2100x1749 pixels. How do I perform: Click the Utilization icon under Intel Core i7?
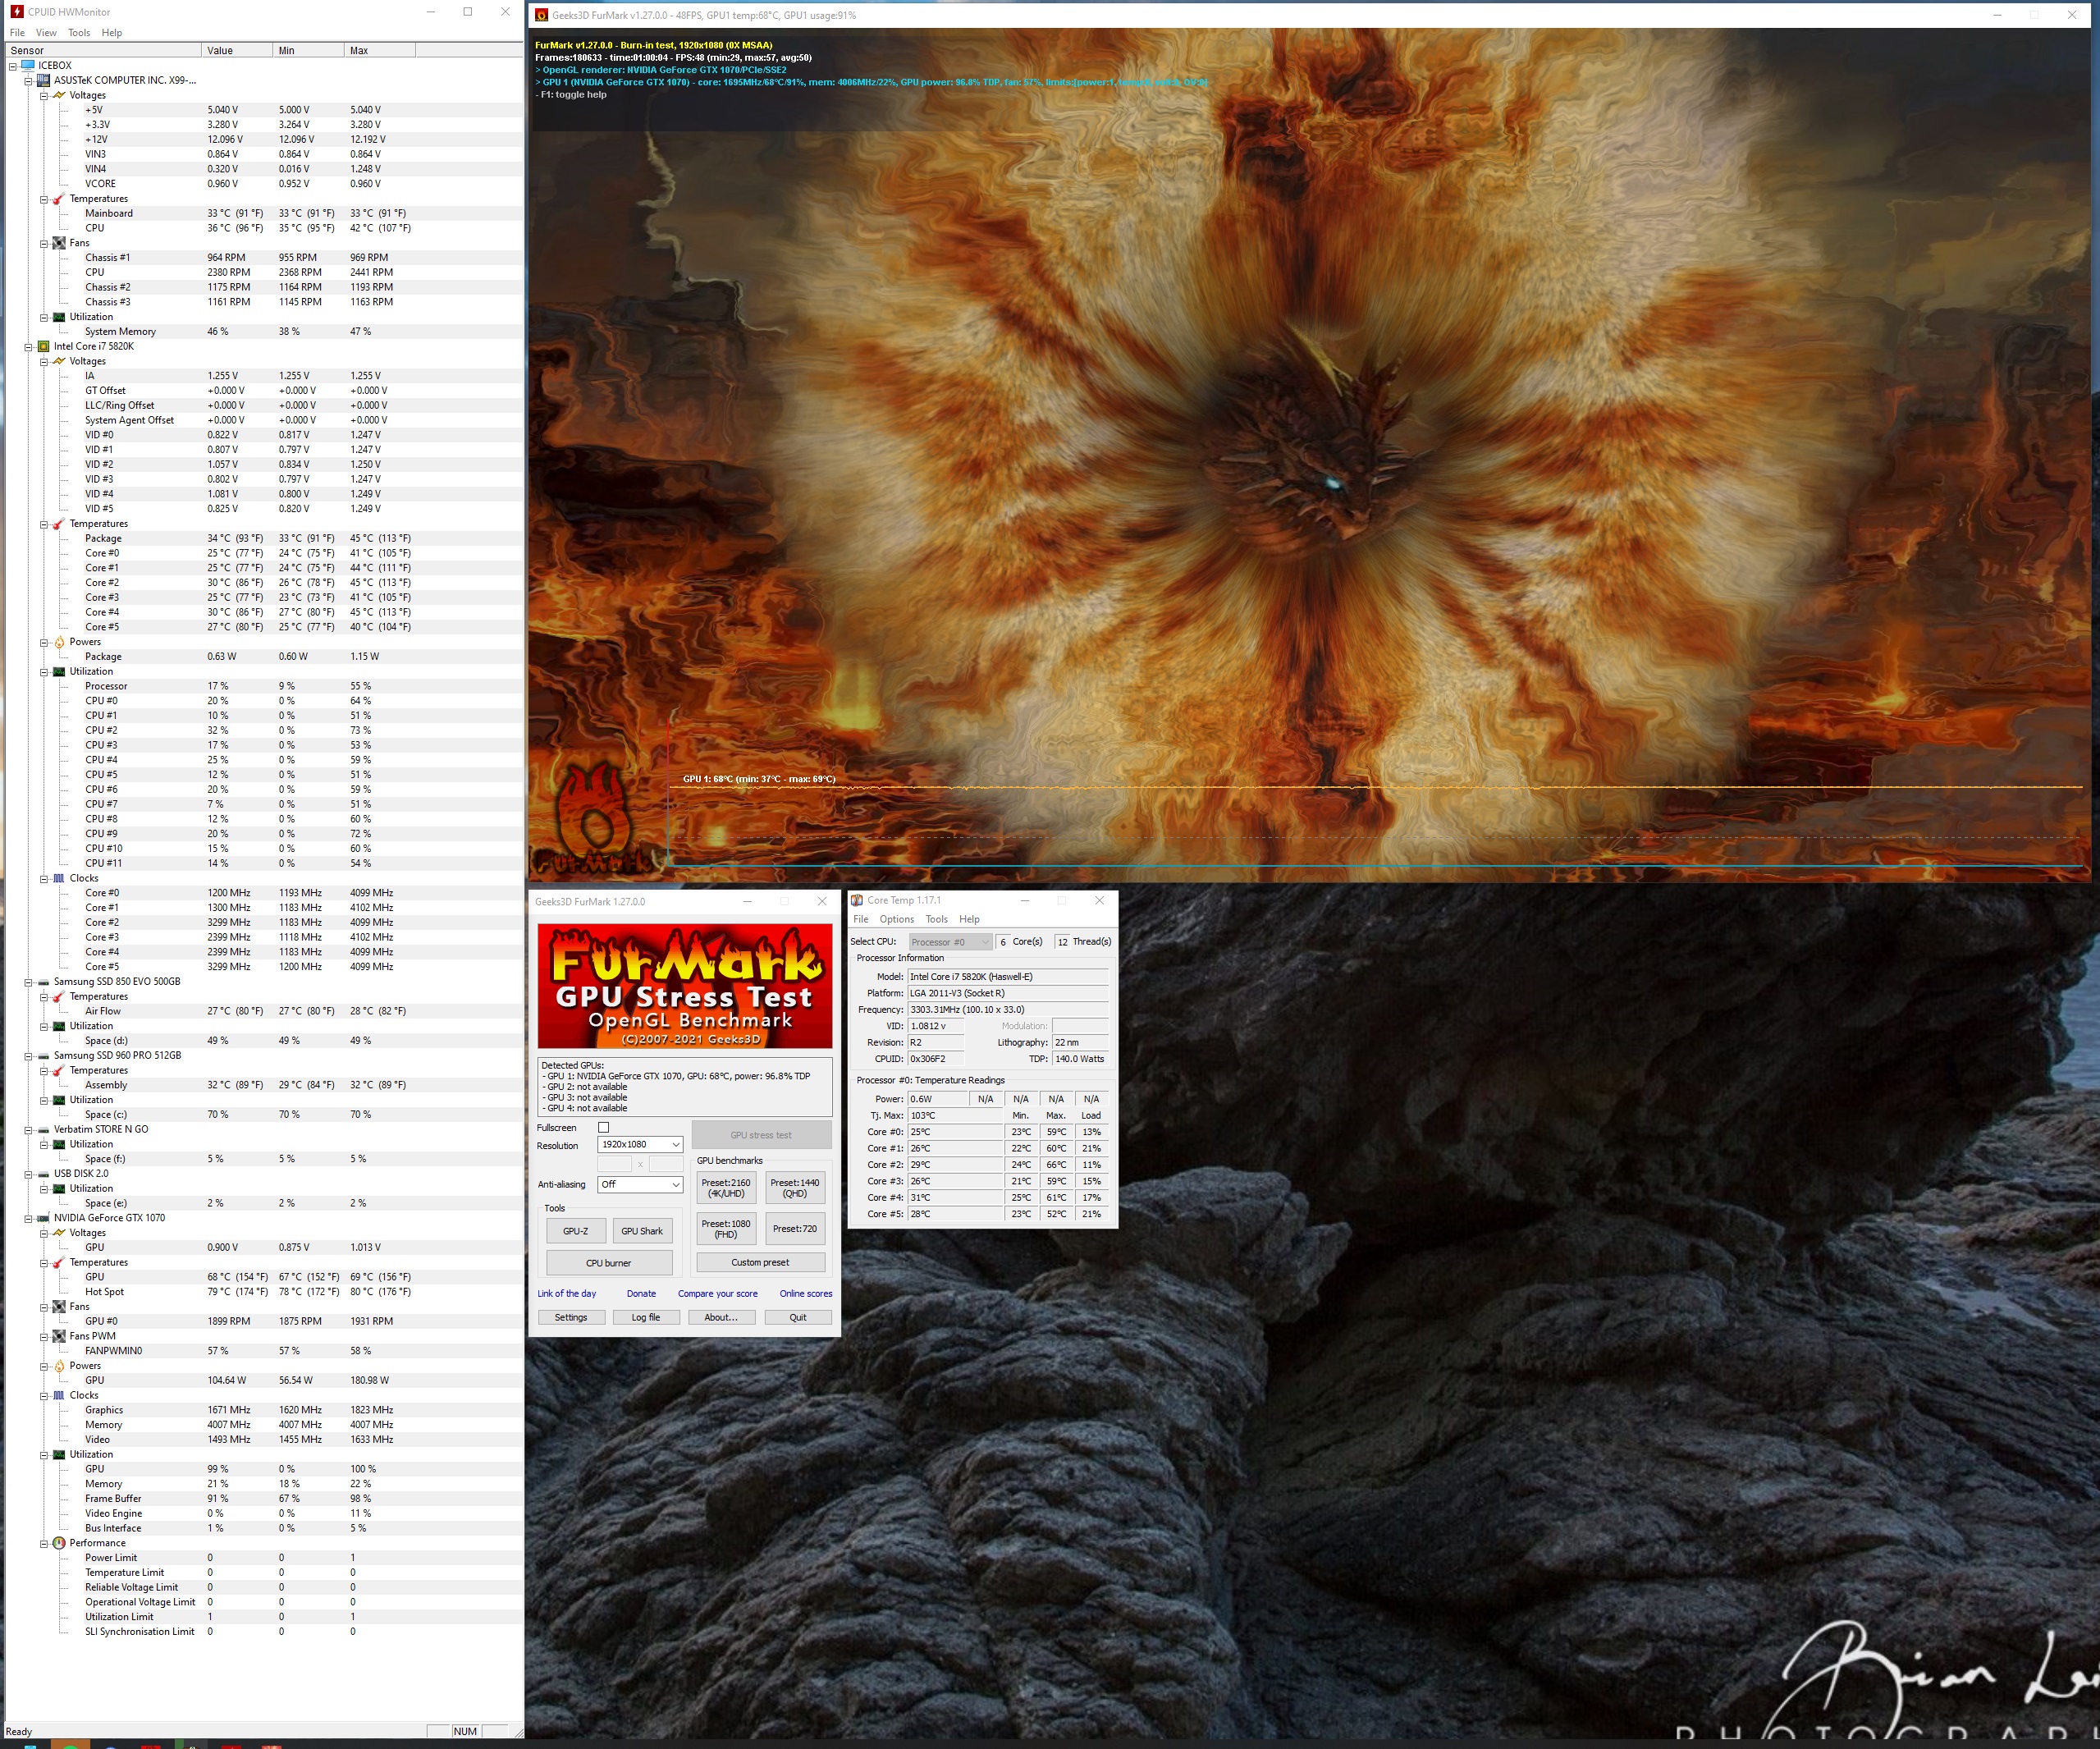tap(59, 672)
